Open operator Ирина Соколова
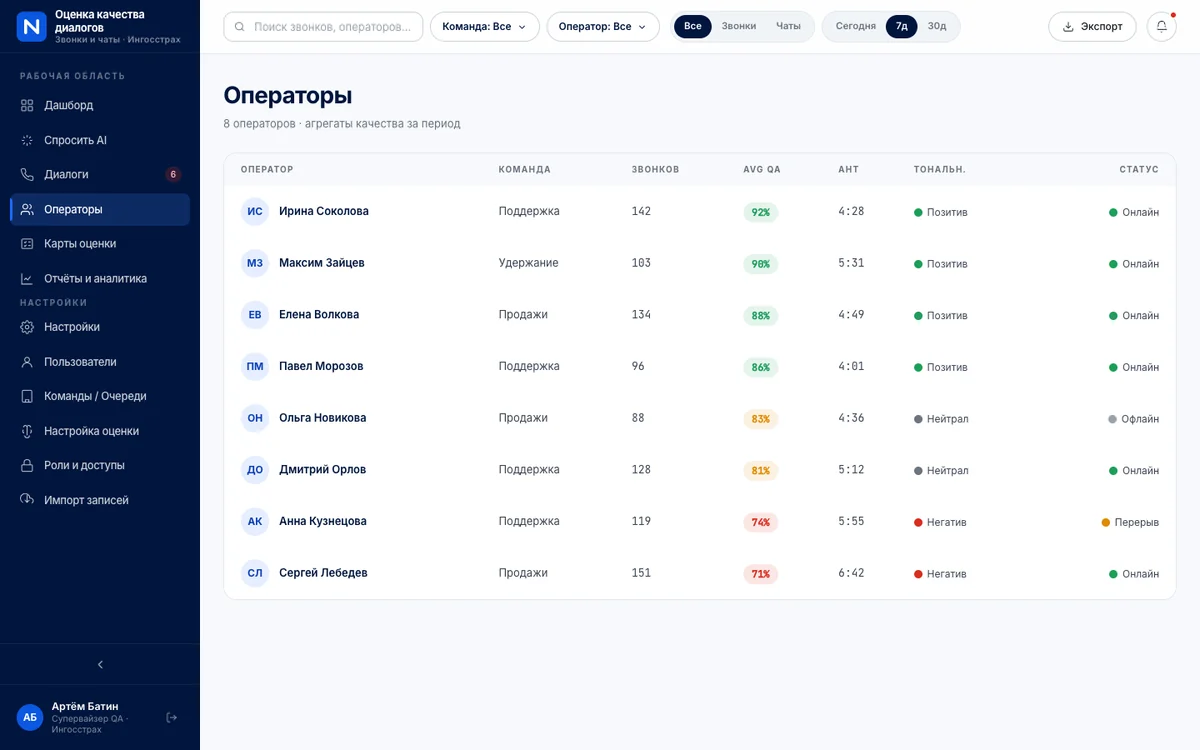1200x750 pixels. pos(324,211)
